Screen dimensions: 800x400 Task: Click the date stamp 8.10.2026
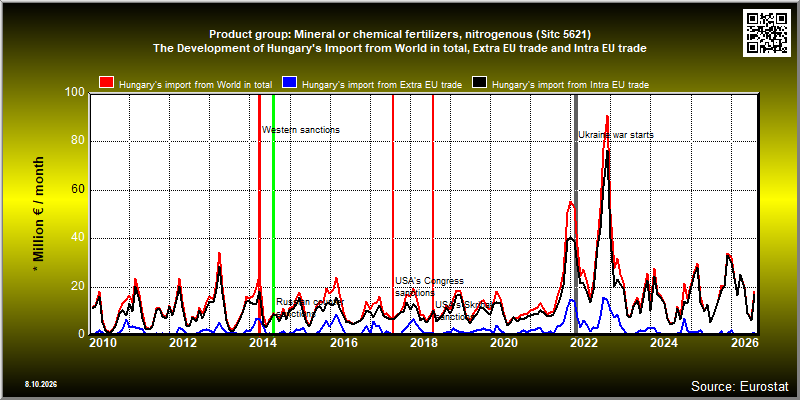[x=40, y=384]
